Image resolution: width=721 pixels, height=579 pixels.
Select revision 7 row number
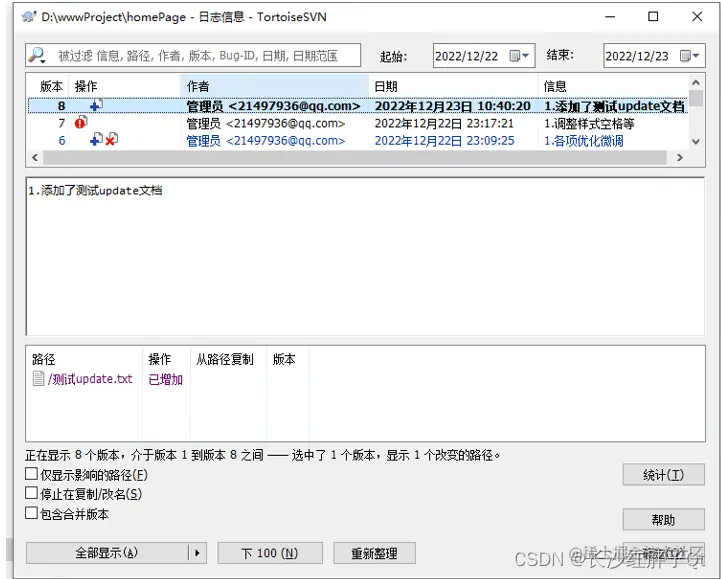[62, 123]
